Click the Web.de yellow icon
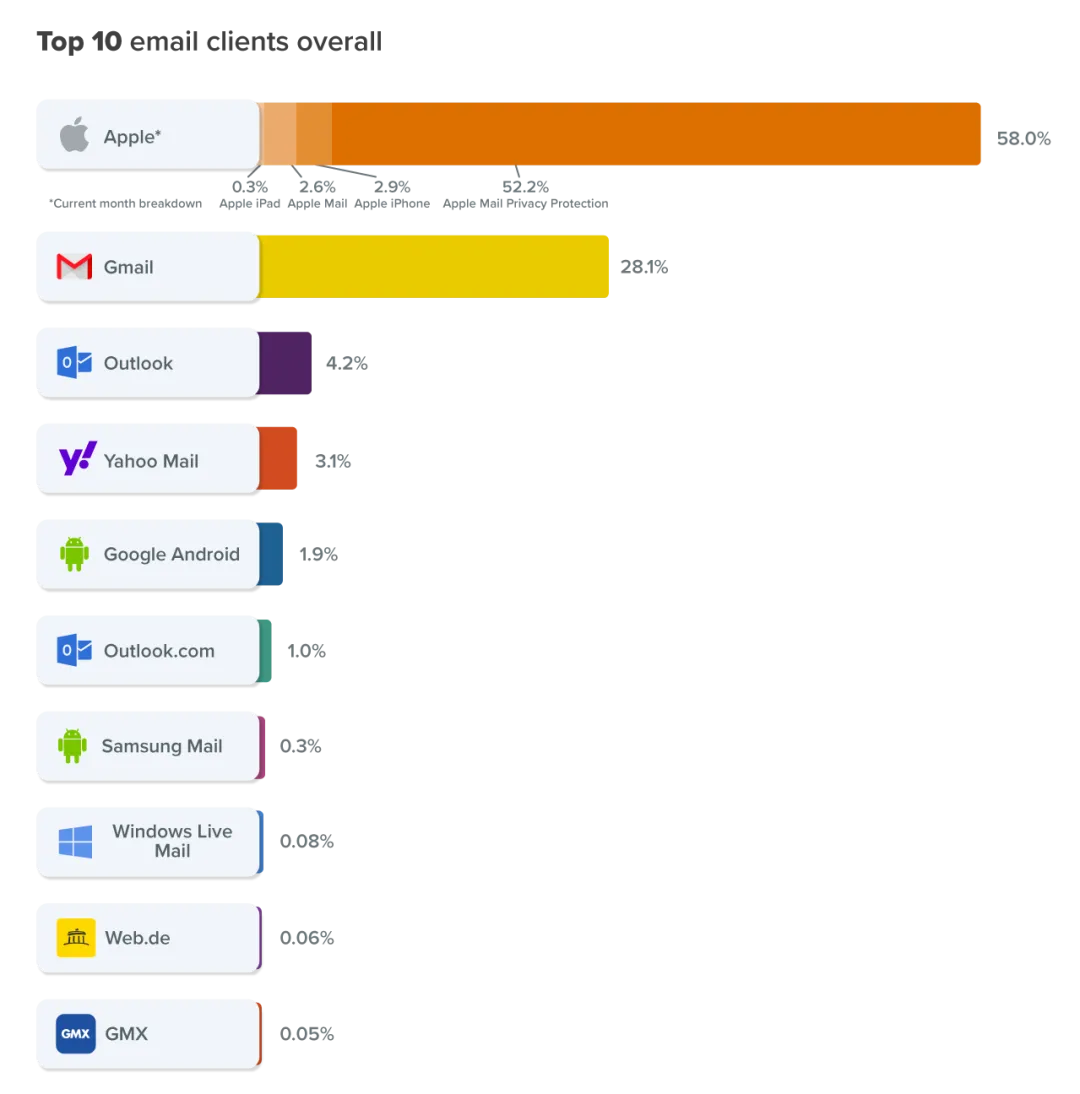1080x1094 pixels. point(76,937)
